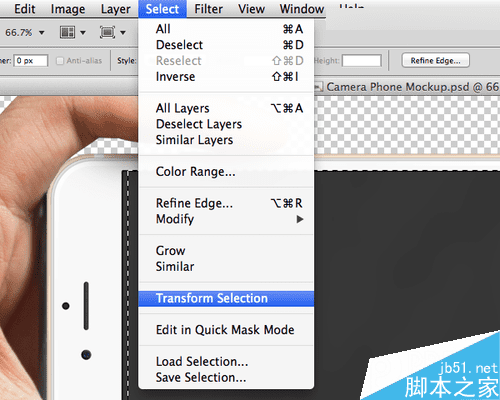Open the zoom level 66.7% dropdown

(25, 33)
